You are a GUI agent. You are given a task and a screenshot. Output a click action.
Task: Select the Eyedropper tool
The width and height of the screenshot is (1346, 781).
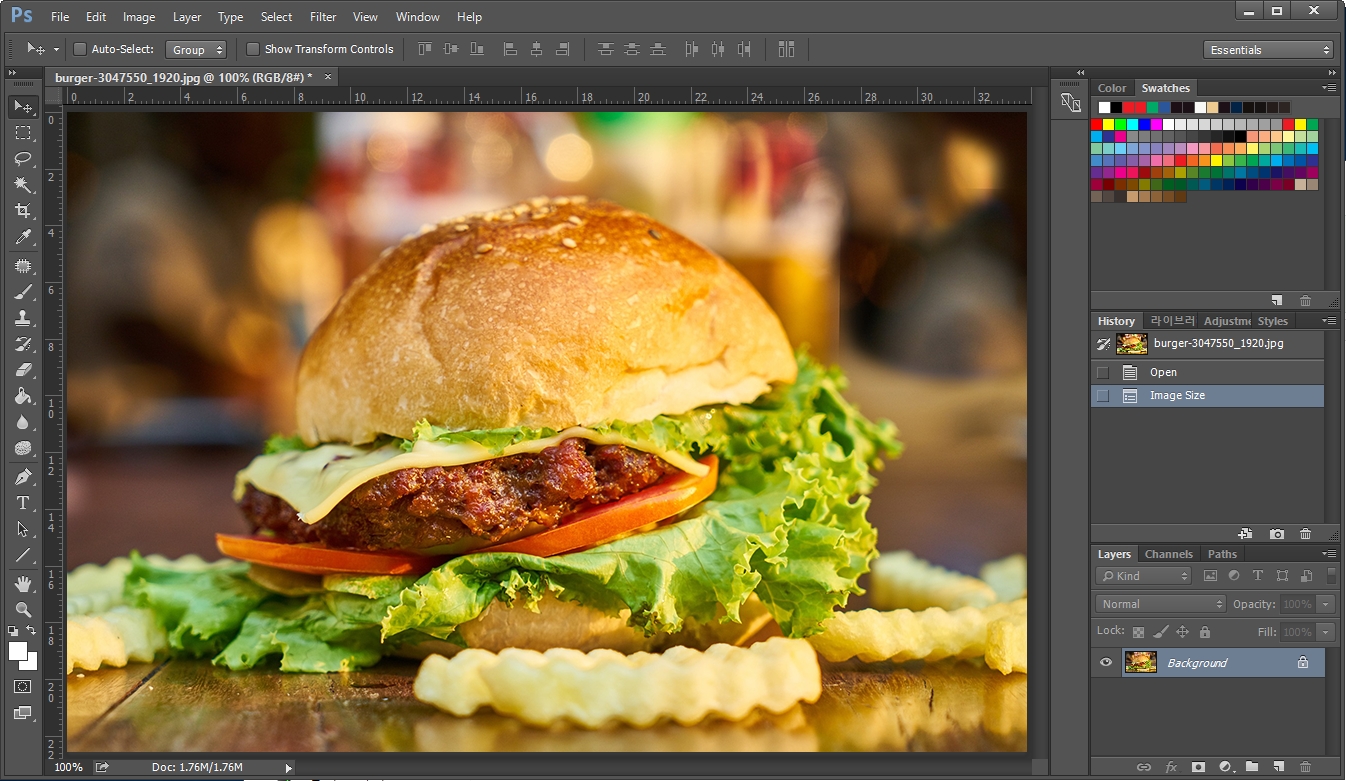pyautogui.click(x=23, y=237)
